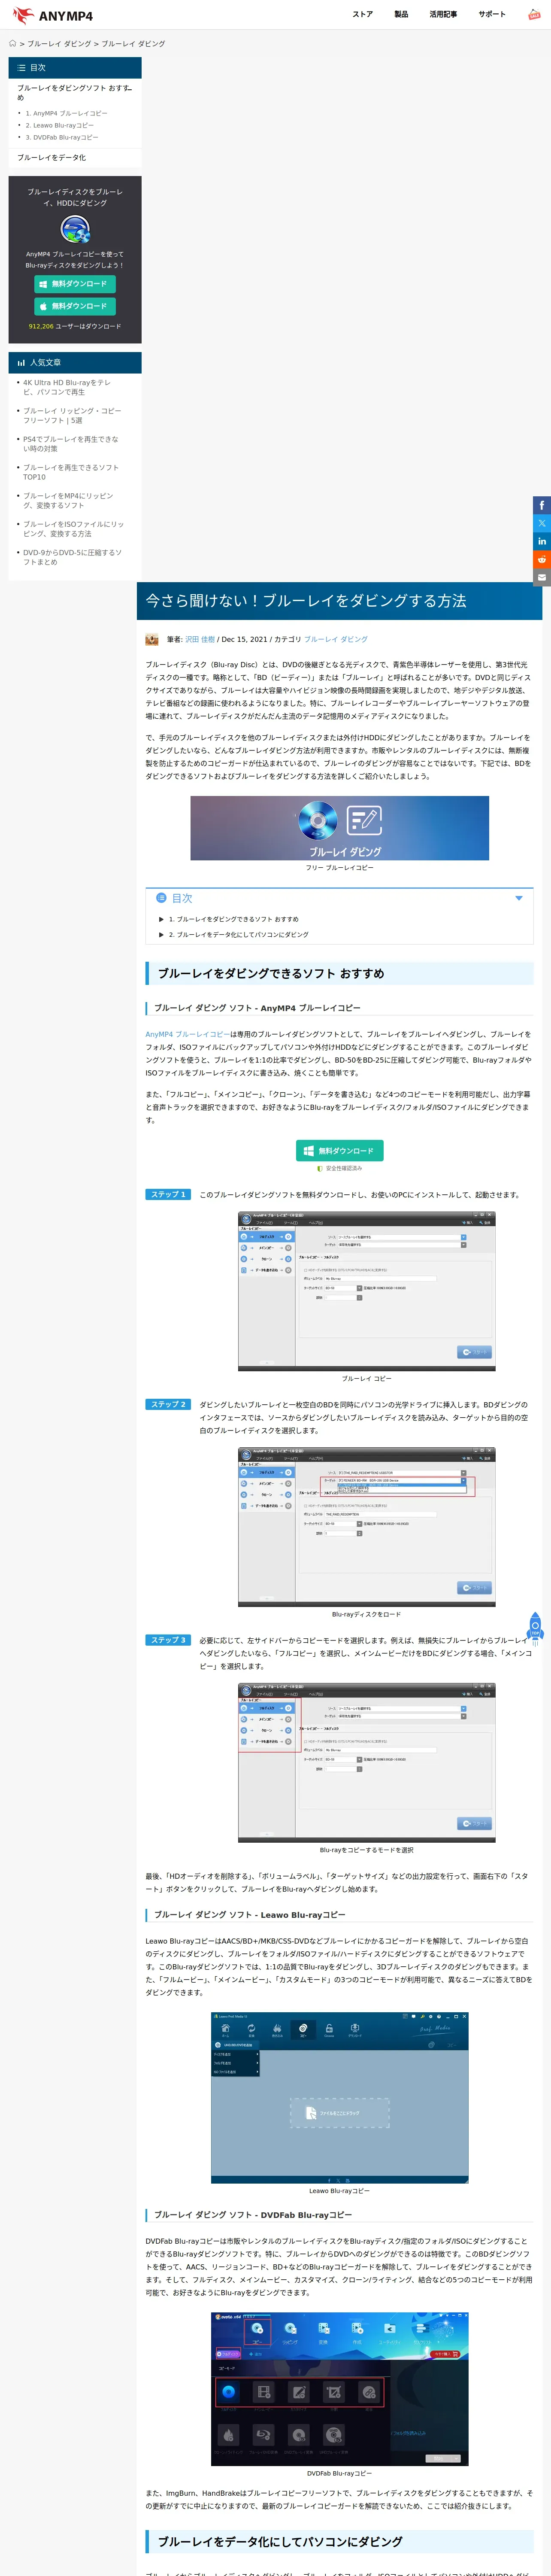Click the sidebar Windows 無料ダウンロード button

(75, 284)
